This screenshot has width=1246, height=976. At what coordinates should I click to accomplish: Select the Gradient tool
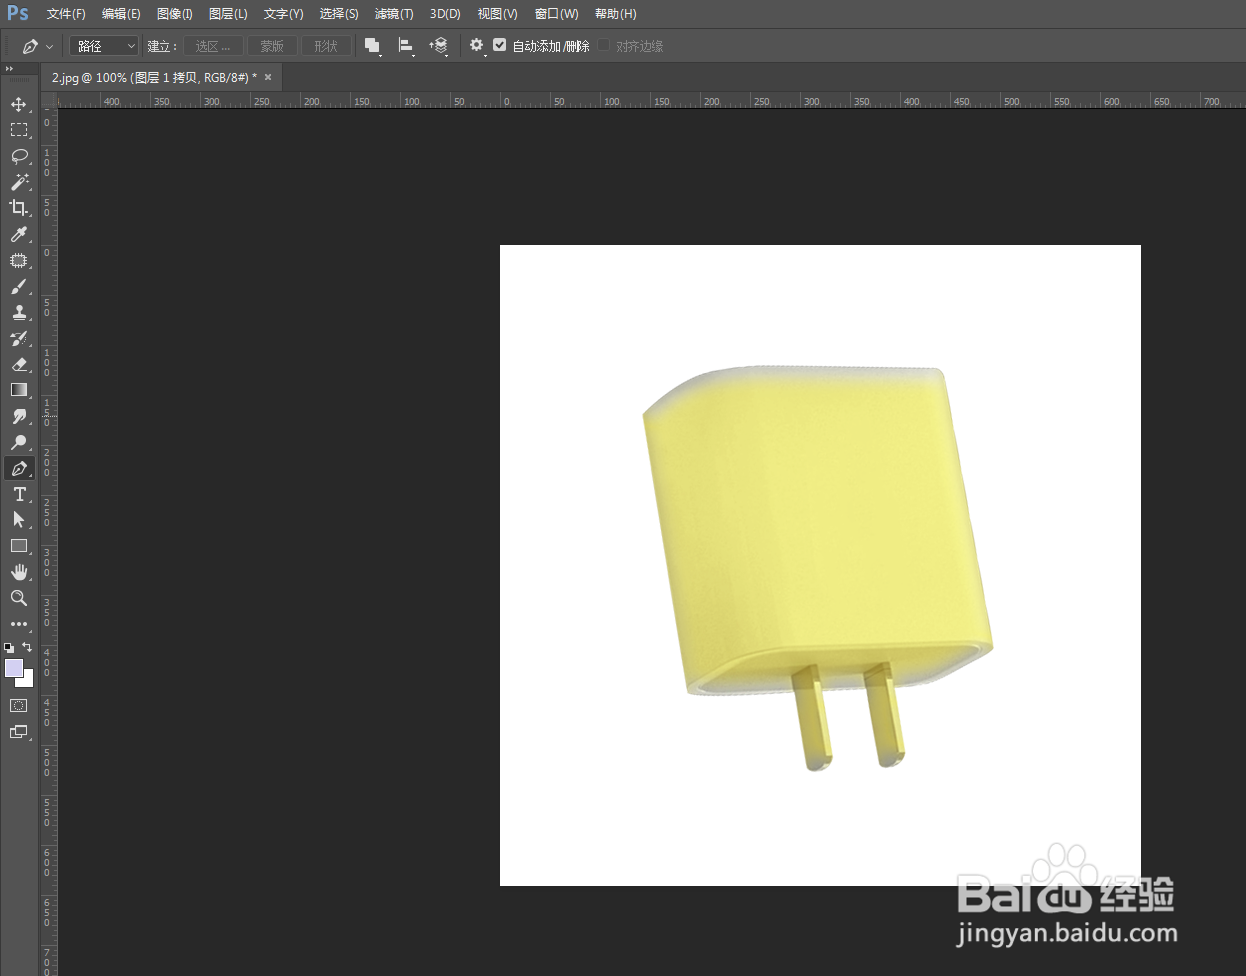(x=19, y=390)
